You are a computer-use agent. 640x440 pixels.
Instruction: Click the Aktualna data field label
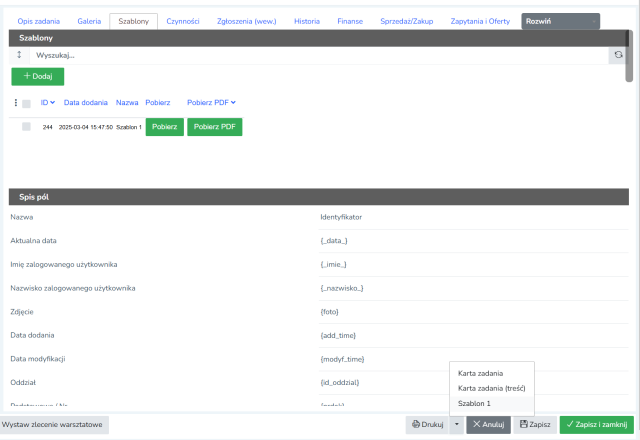(x=33, y=241)
